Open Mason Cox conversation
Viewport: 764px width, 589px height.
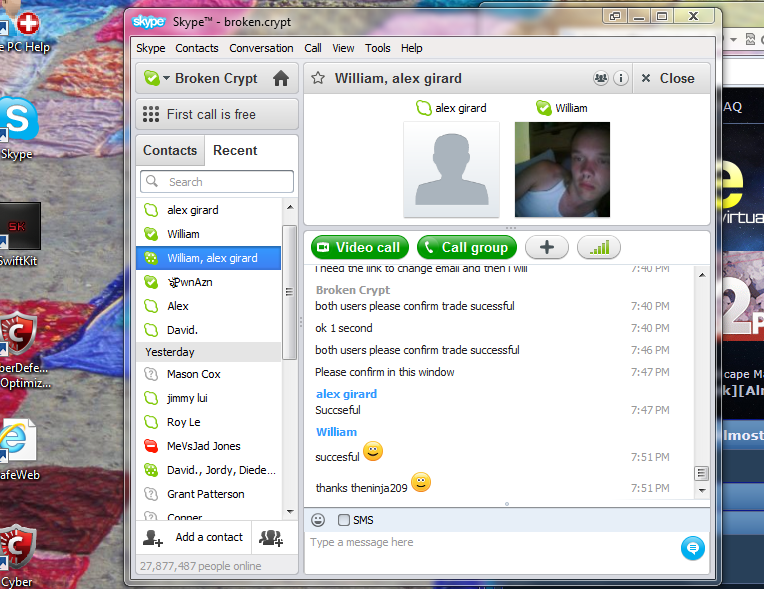coord(209,374)
